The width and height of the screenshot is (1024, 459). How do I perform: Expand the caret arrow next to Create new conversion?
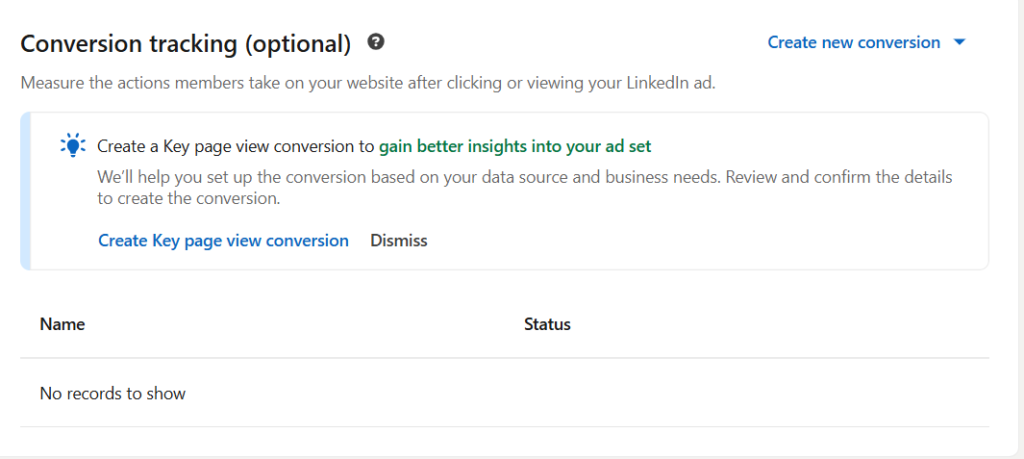pyautogui.click(x=960, y=43)
